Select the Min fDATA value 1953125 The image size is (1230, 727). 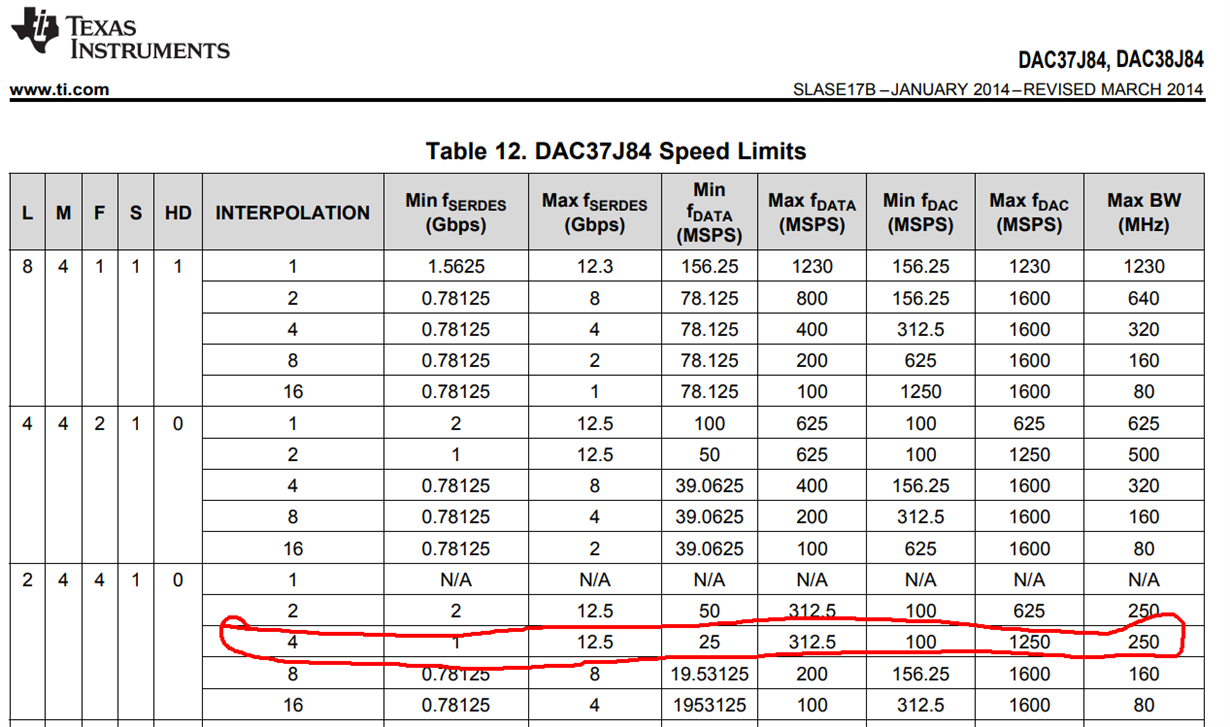(709, 705)
